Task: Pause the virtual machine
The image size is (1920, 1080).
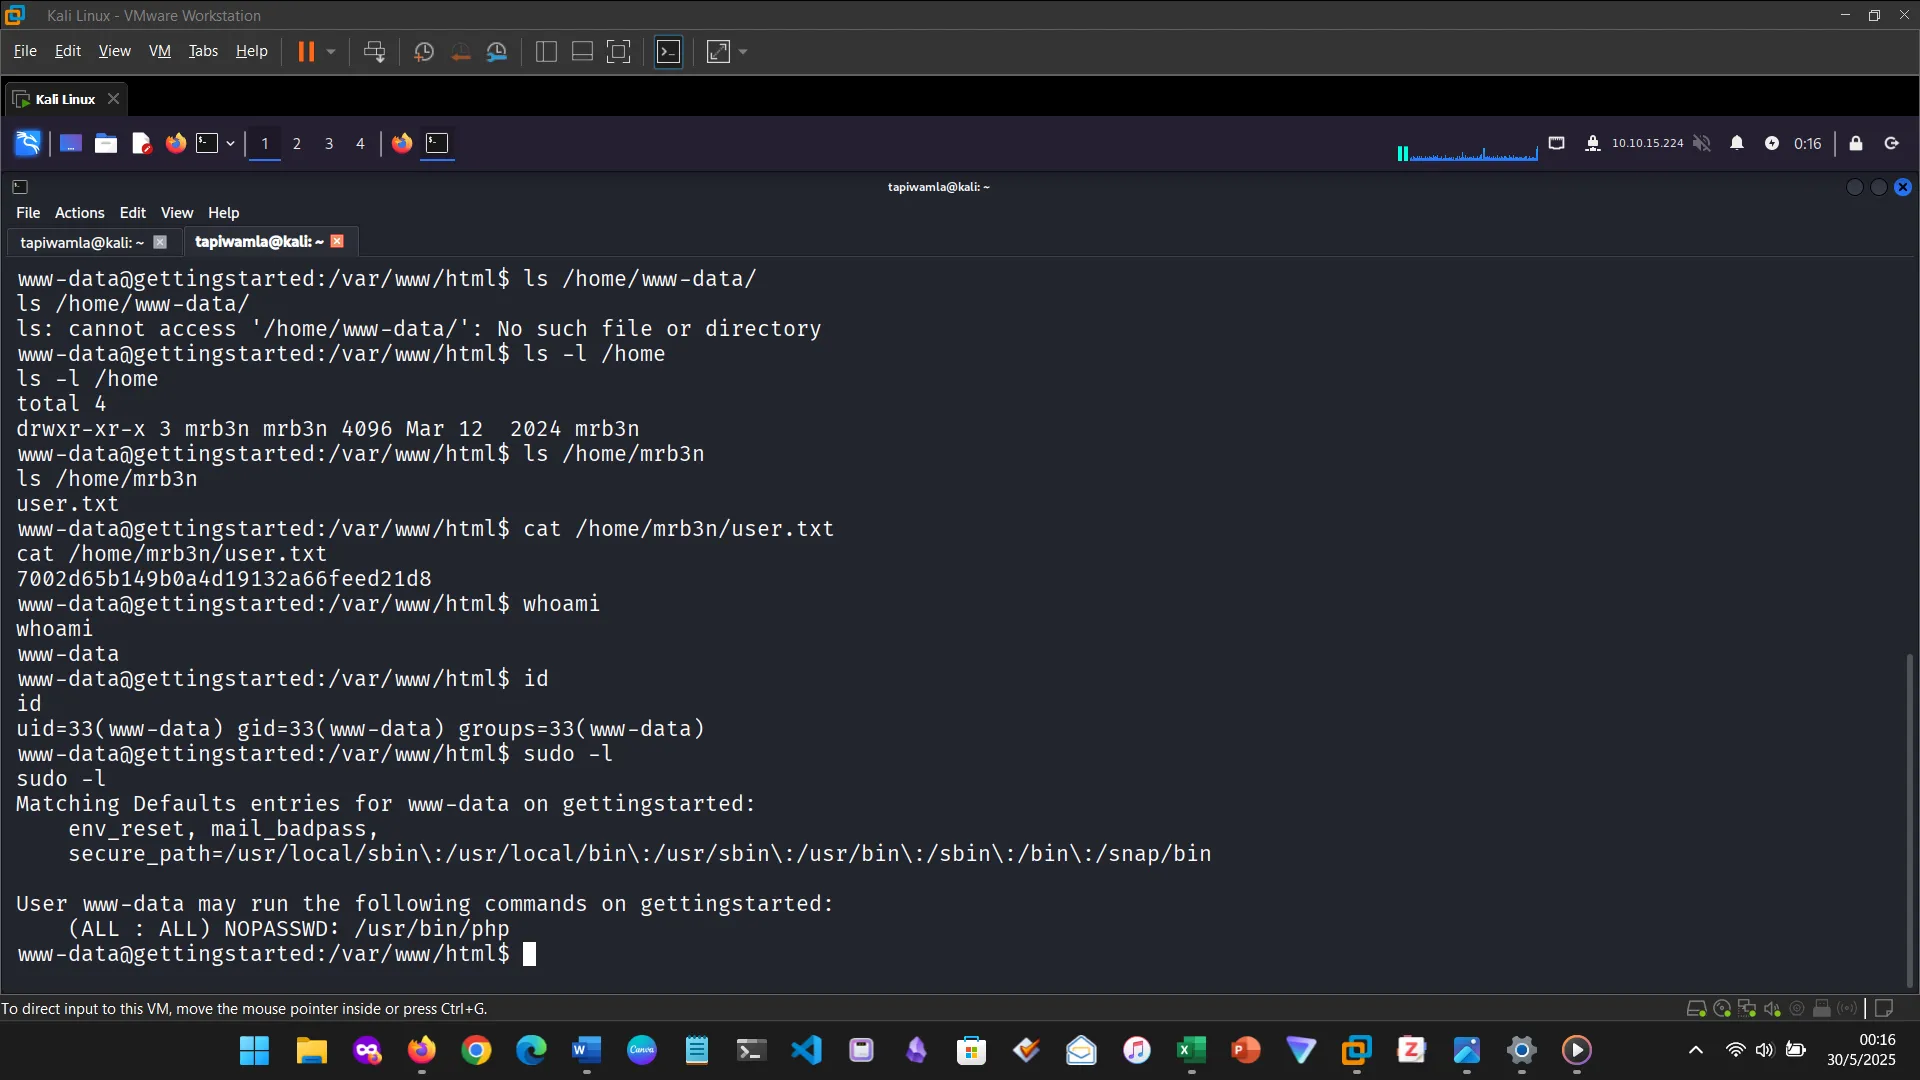Action: pos(308,51)
